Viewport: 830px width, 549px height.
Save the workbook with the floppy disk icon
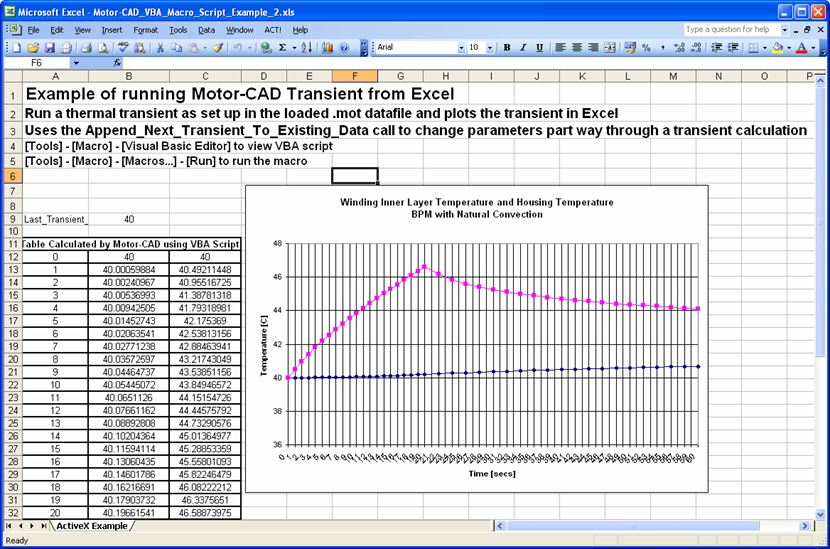tap(50, 48)
